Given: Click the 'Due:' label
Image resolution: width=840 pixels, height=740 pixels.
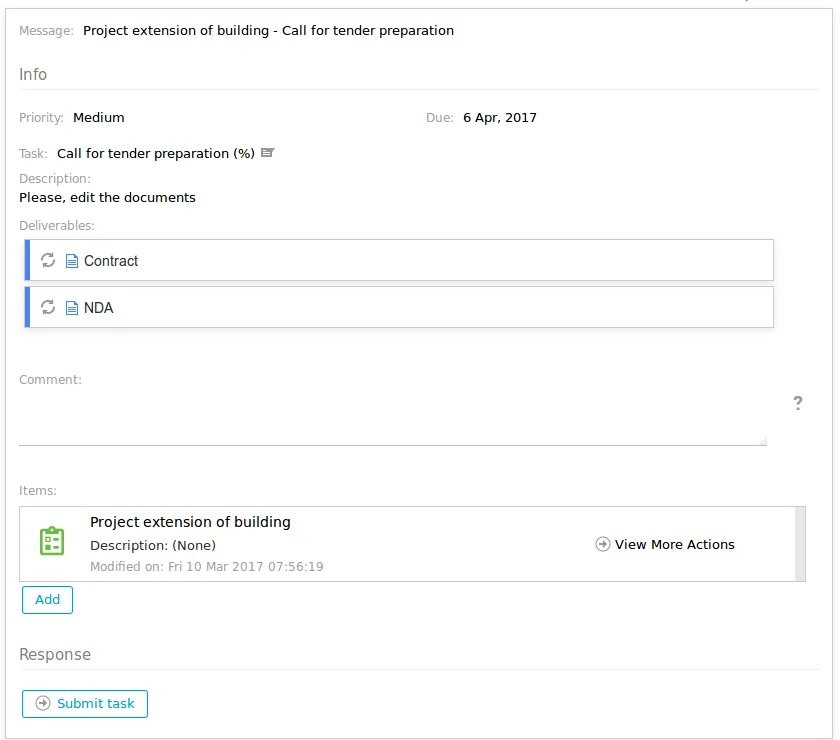Looking at the screenshot, I should [x=440, y=118].
